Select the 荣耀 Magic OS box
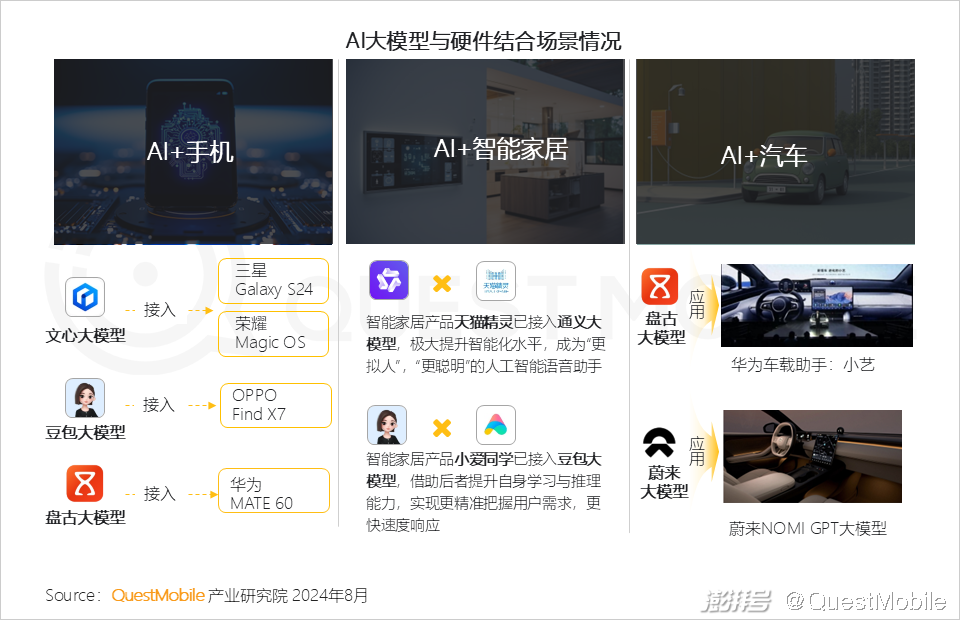This screenshot has height=620, width=960. click(273, 333)
